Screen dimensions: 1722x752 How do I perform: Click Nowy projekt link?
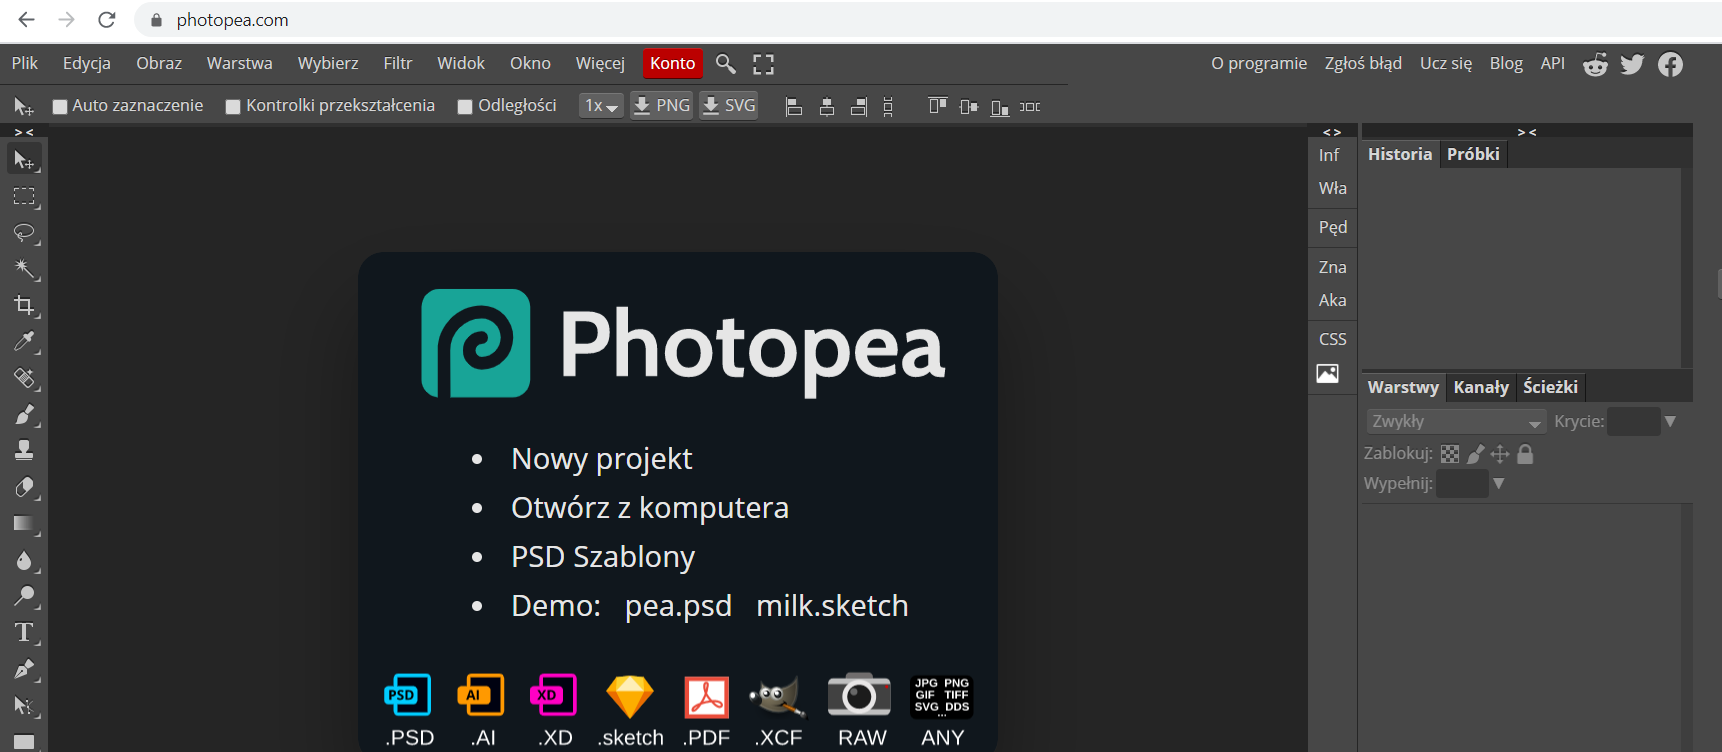coord(602,459)
